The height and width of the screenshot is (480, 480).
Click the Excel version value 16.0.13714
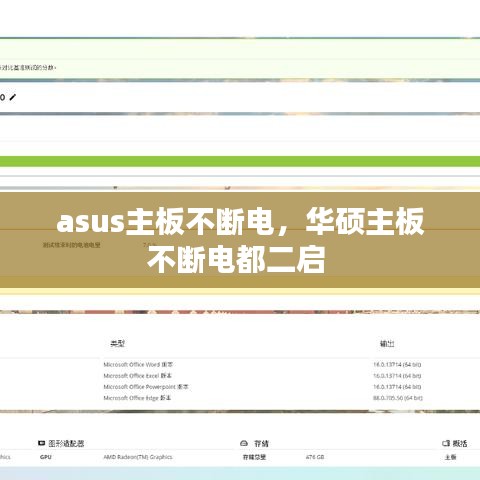tap(397, 376)
